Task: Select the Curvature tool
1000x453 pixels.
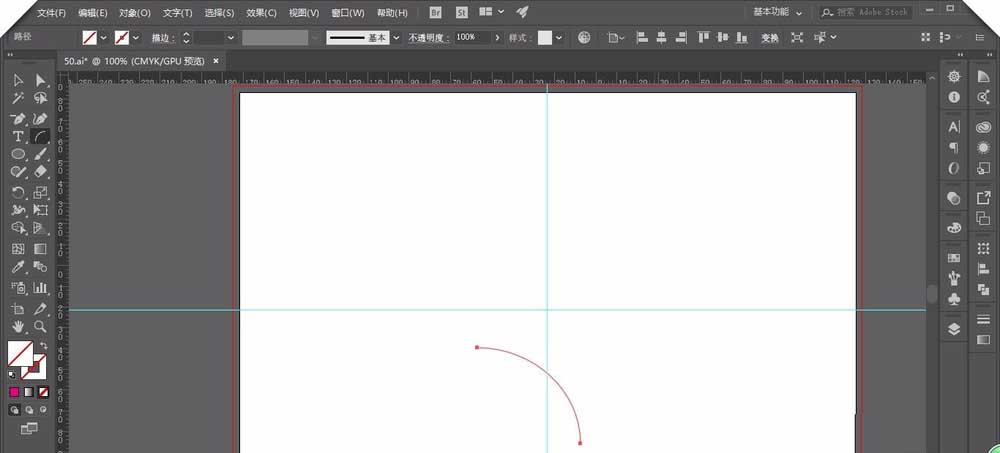Action: click(40, 119)
